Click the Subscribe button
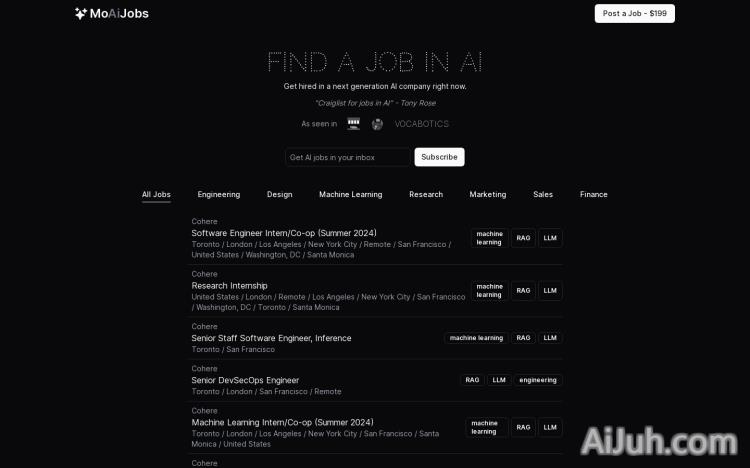 point(439,157)
